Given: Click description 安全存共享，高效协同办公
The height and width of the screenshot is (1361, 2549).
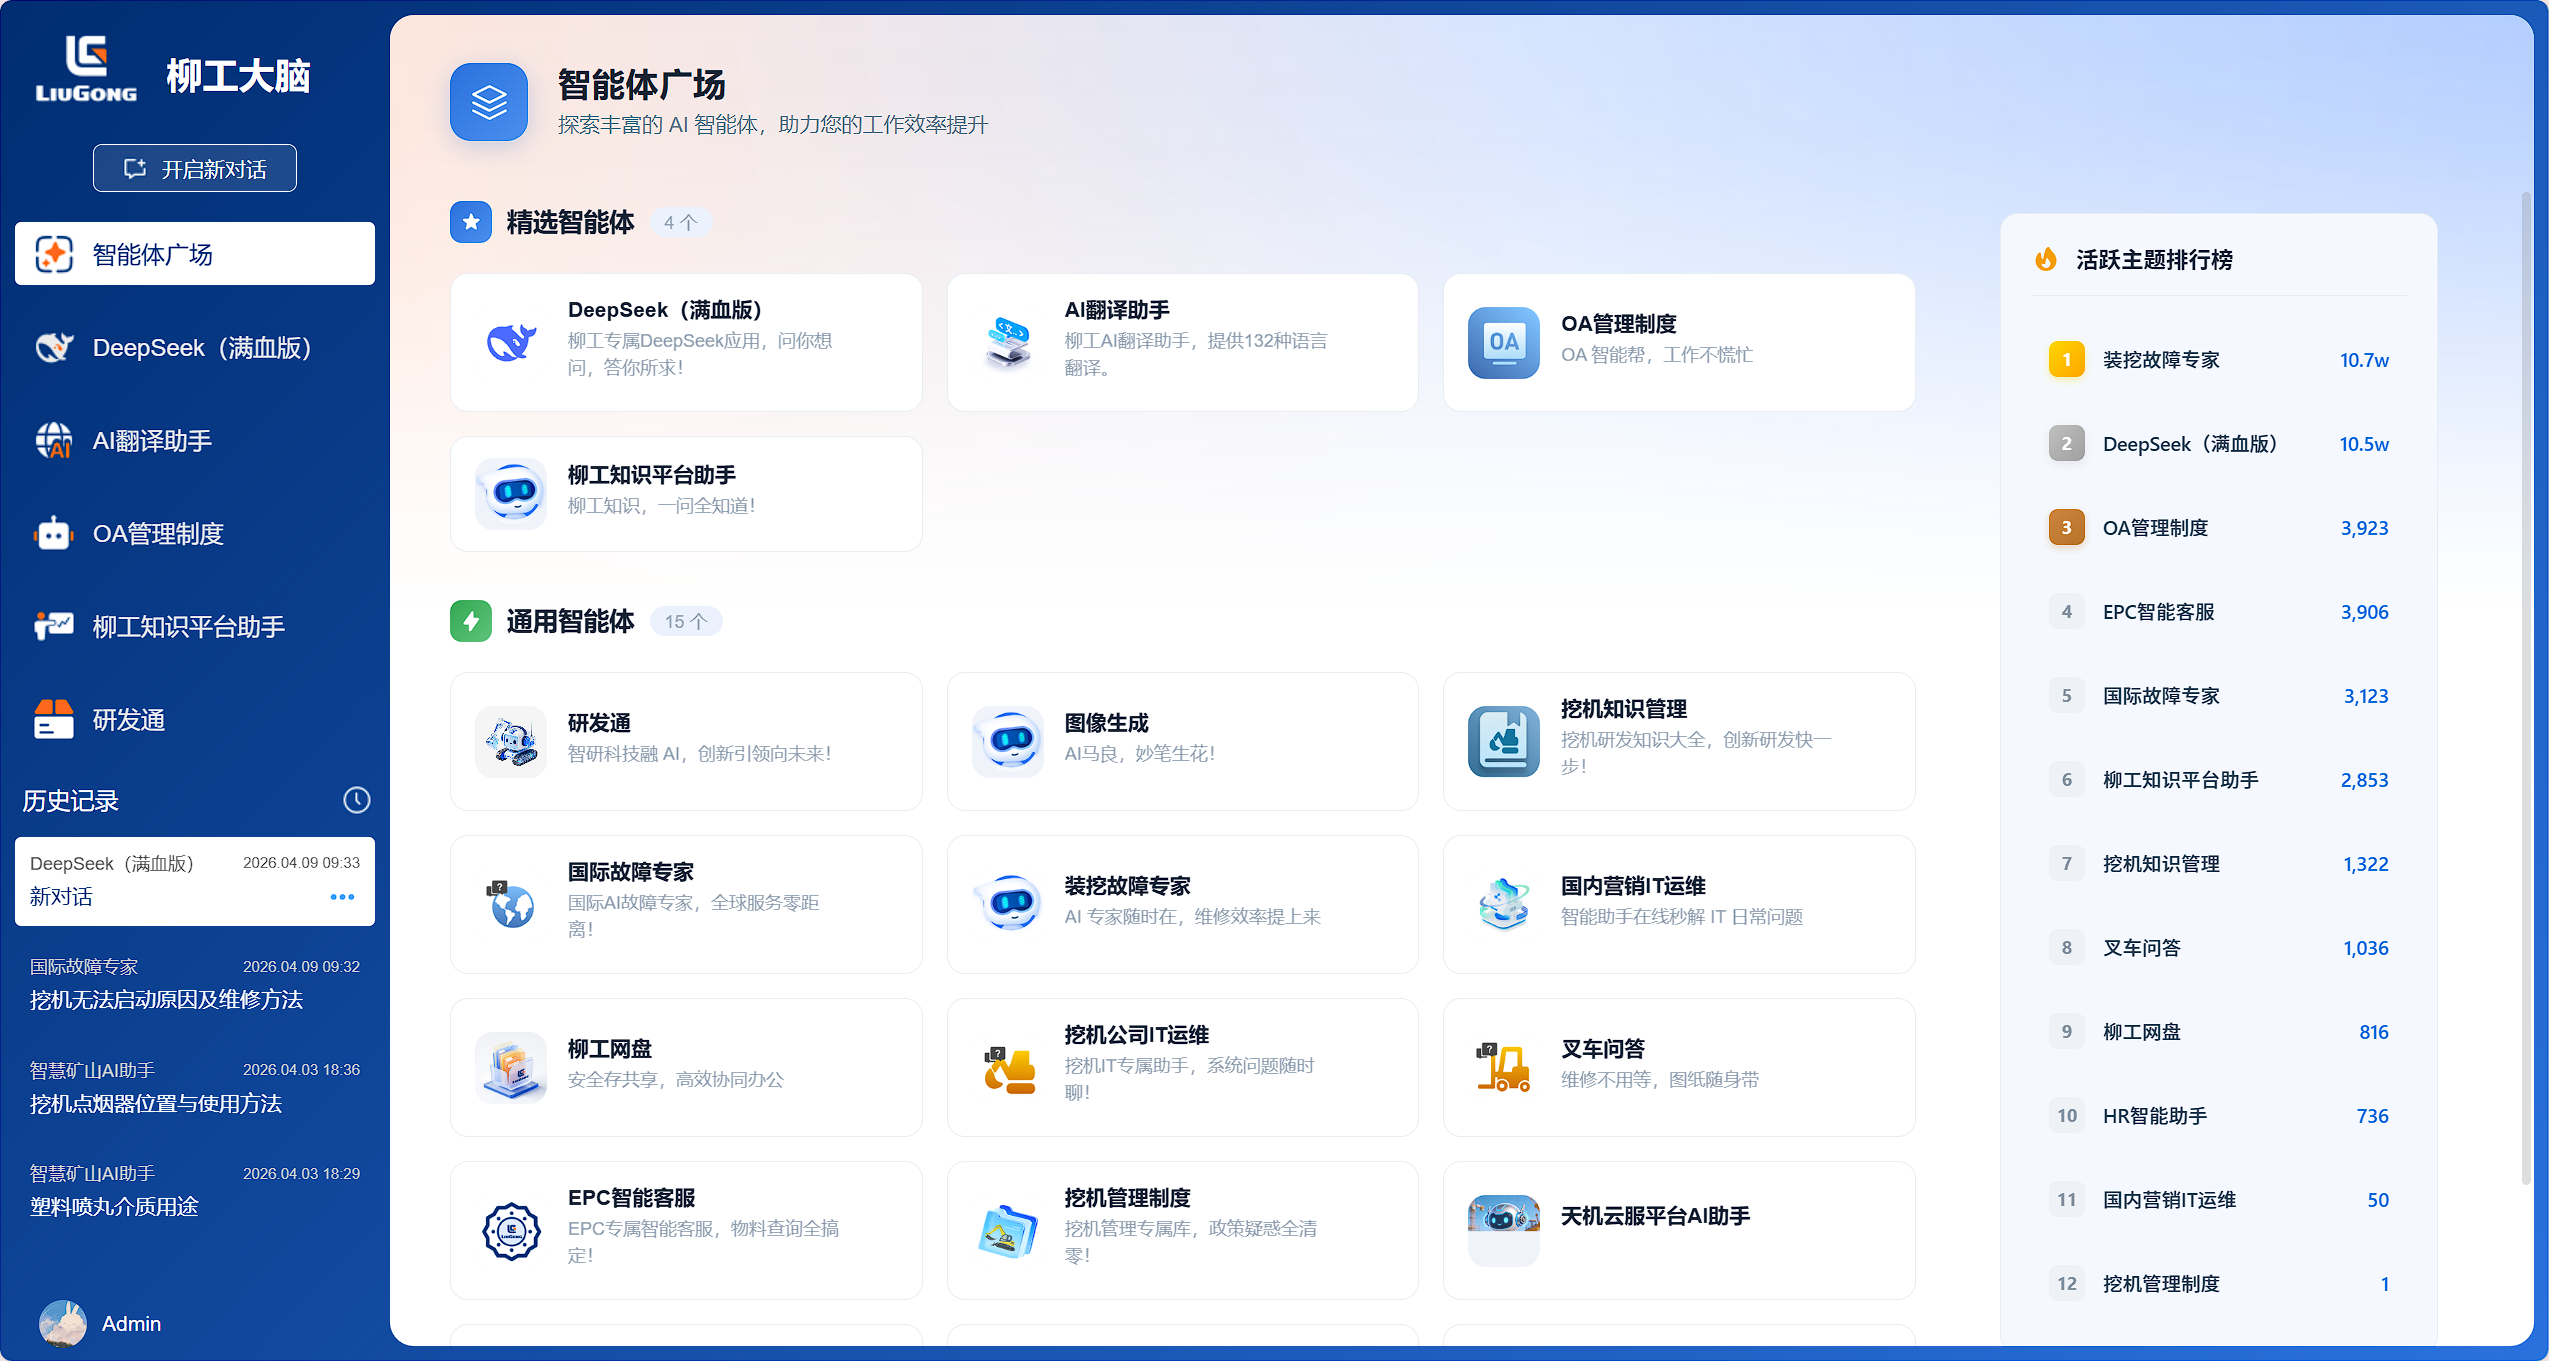Looking at the screenshot, I should pos(676,1080).
